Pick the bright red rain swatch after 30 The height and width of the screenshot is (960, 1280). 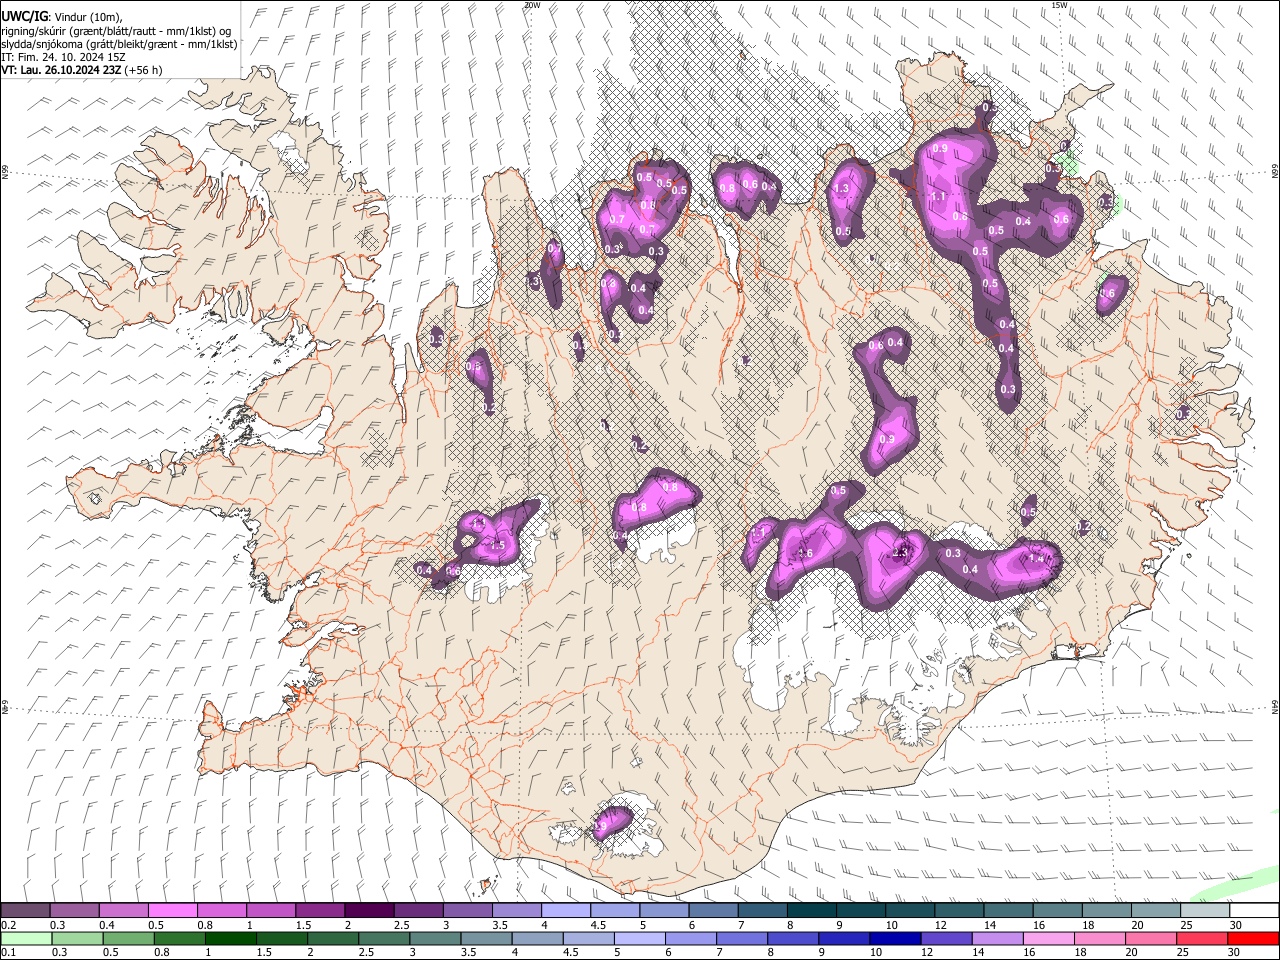tap(1255, 938)
